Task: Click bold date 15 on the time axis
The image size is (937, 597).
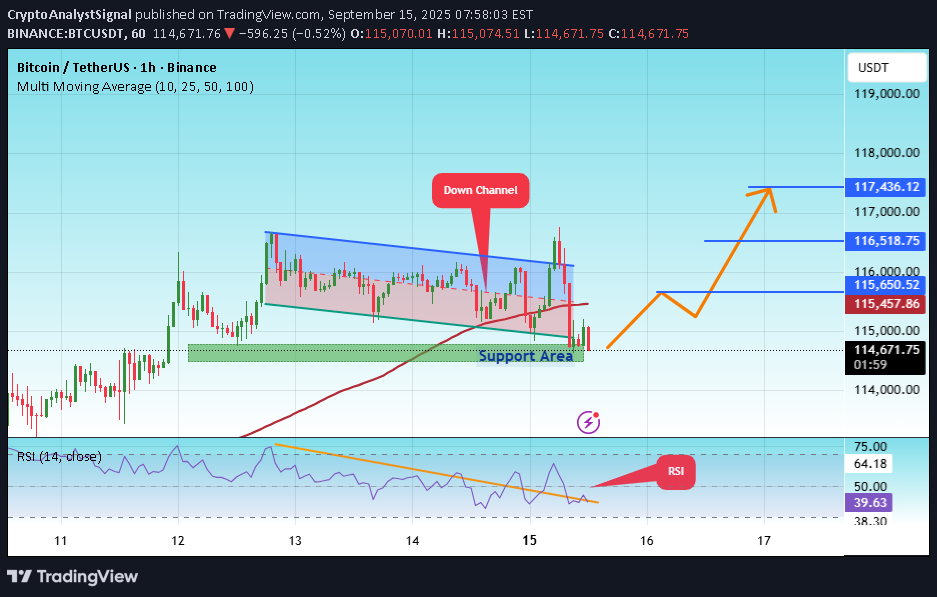Action: pyautogui.click(x=529, y=541)
